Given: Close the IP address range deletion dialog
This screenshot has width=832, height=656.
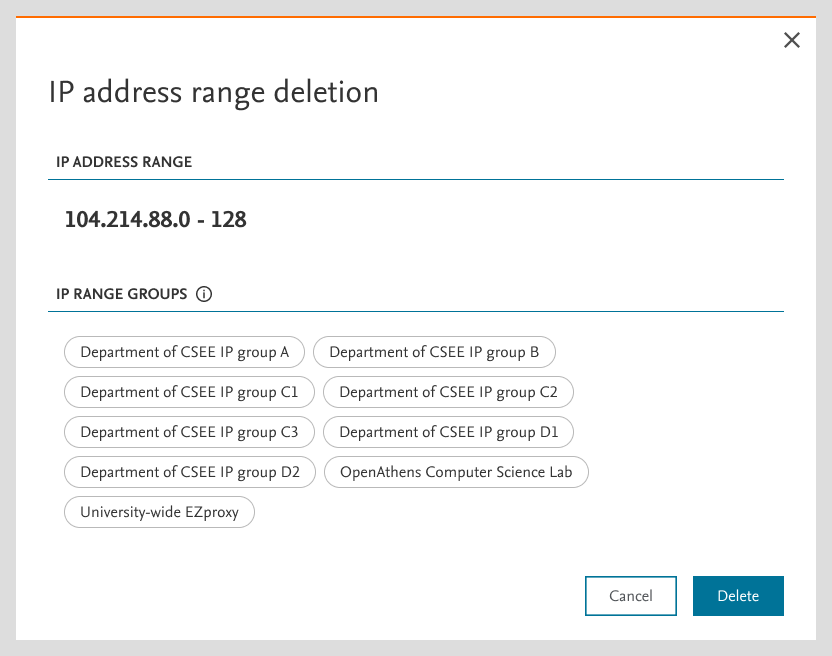Looking at the screenshot, I should (x=792, y=40).
